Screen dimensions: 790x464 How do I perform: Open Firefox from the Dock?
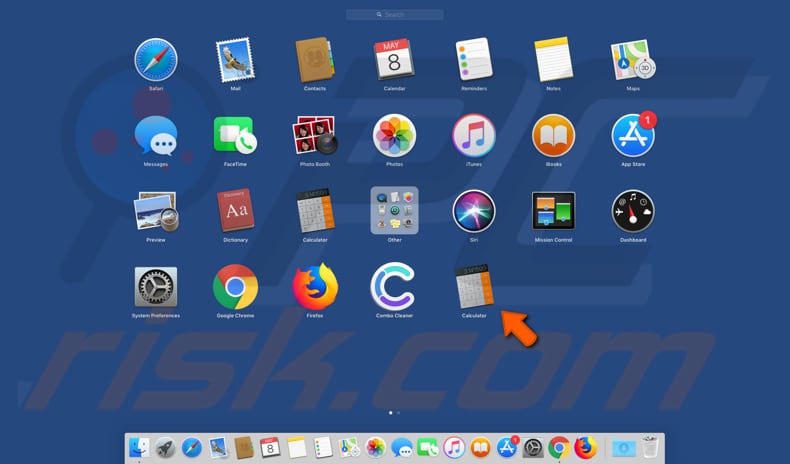click(585, 447)
